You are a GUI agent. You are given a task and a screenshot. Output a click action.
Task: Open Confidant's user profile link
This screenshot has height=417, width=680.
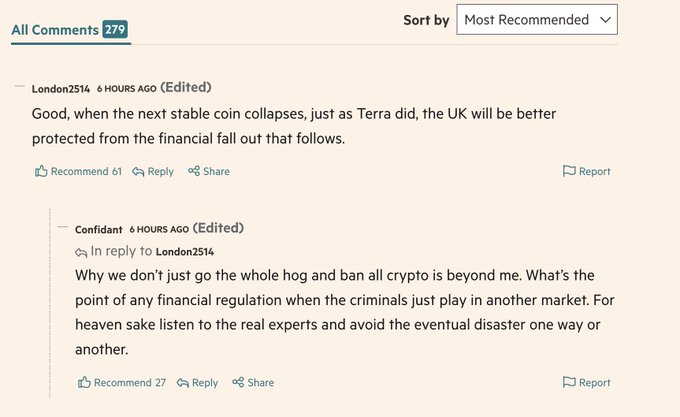tap(98, 229)
